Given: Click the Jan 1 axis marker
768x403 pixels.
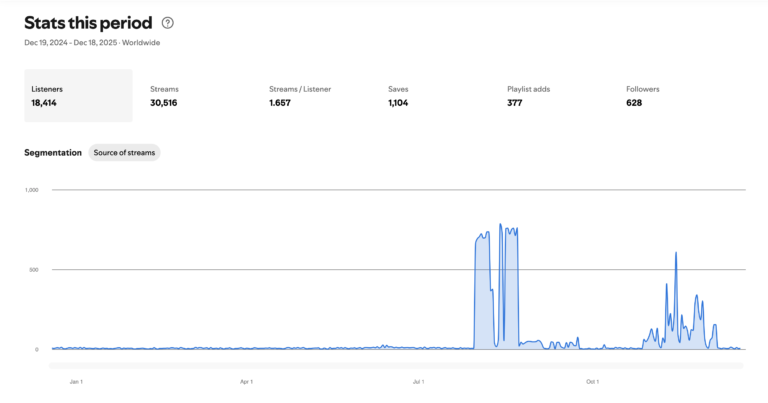Looking at the screenshot, I should point(76,381).
